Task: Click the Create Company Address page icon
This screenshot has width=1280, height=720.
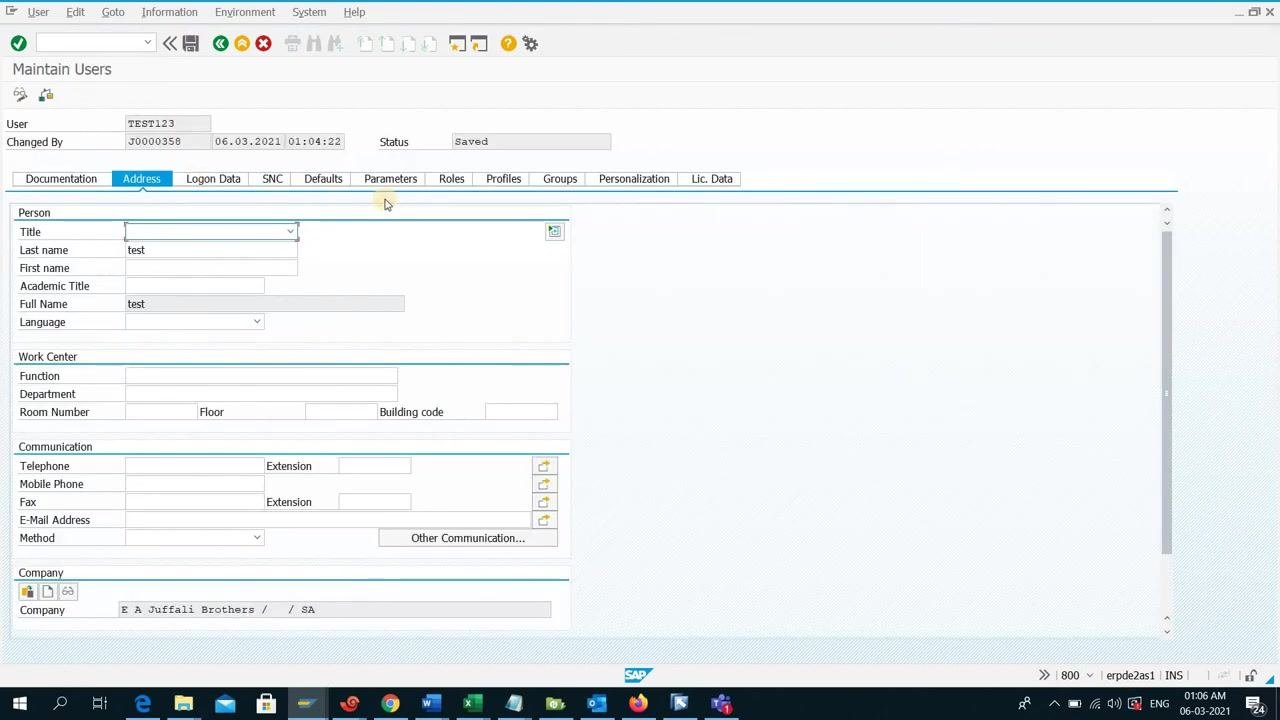Action: 47,591
